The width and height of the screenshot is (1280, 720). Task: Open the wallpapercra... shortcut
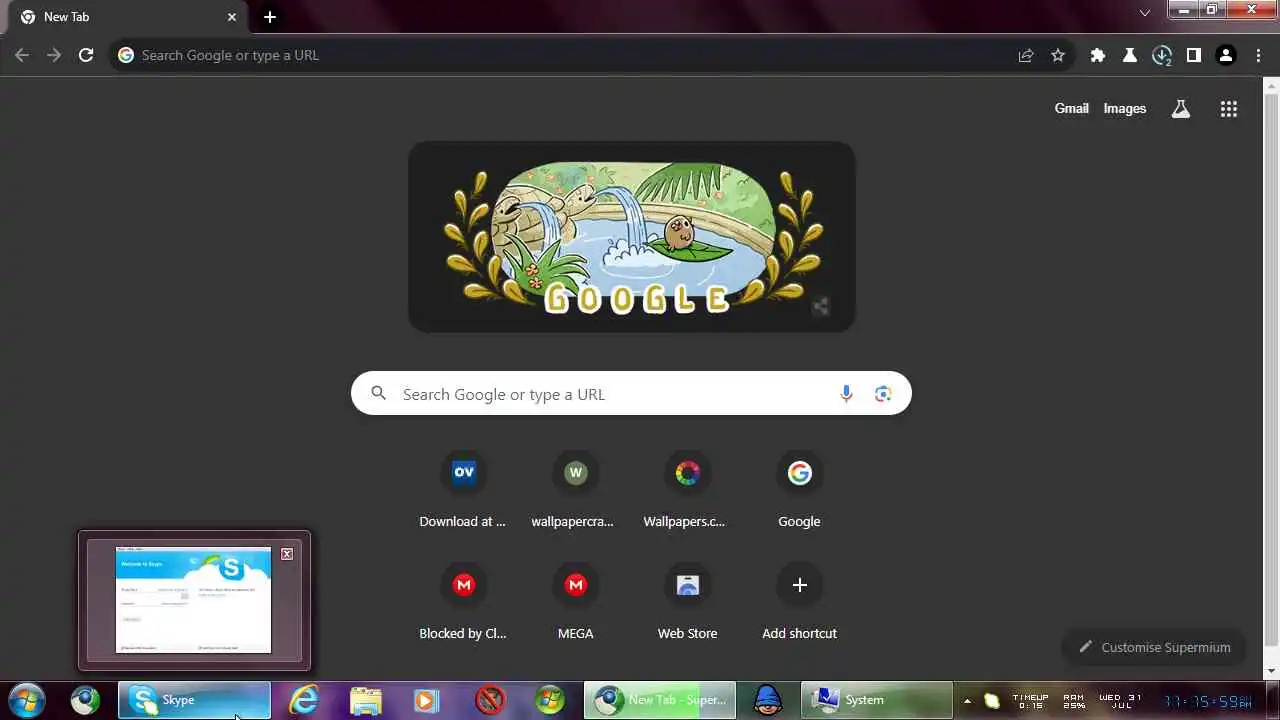[x=575, y=490]
